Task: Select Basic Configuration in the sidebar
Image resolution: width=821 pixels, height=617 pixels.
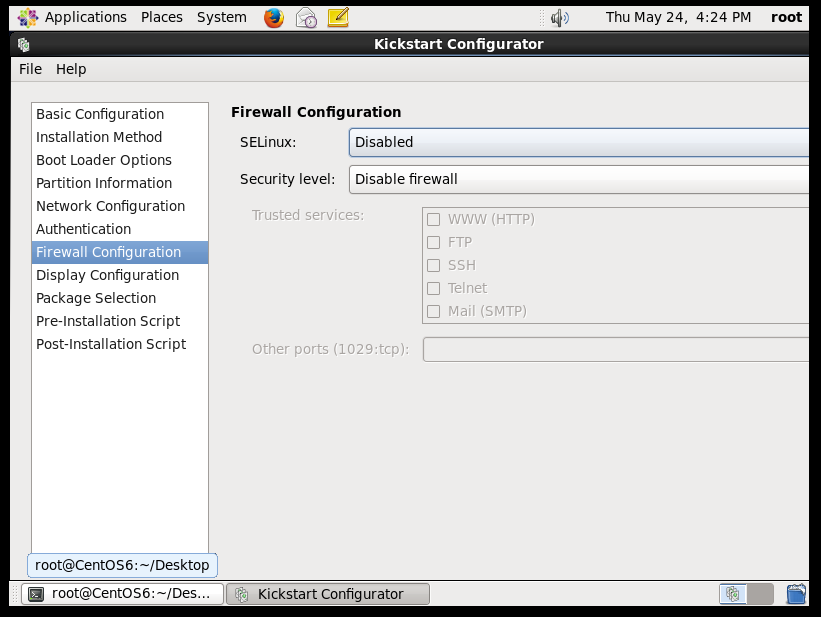Action: tap(120, 114)
